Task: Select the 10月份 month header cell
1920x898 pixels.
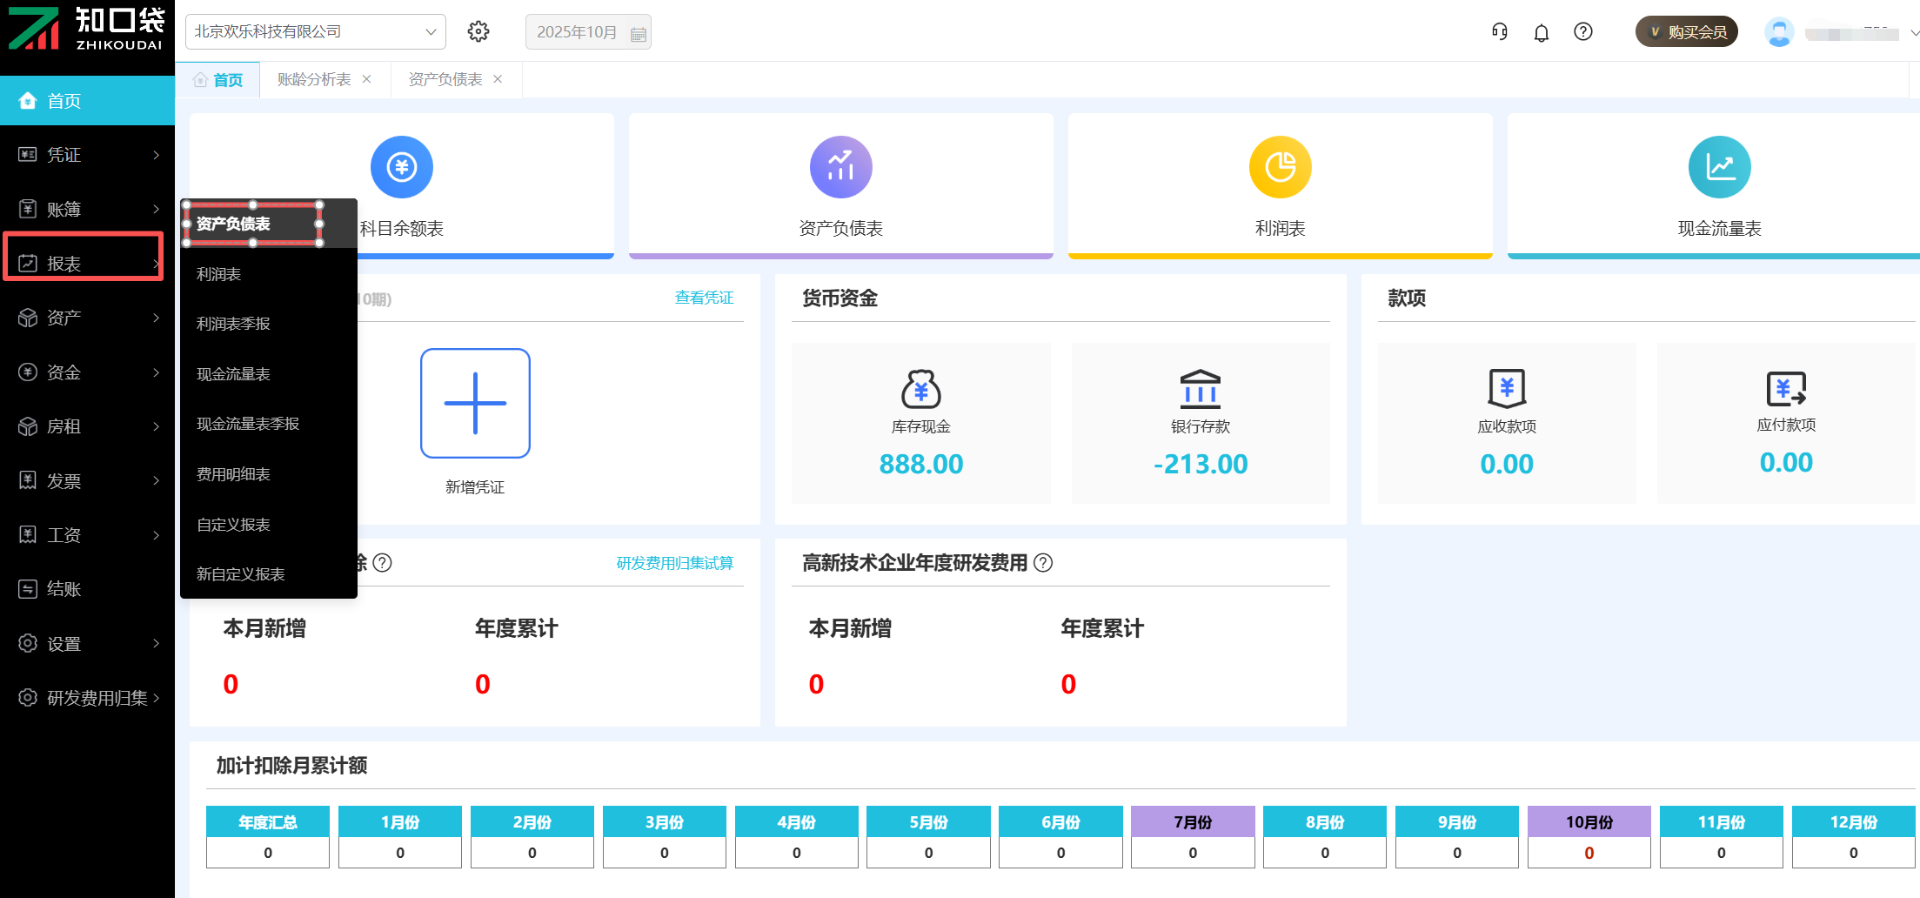Action: [1589, 822]
